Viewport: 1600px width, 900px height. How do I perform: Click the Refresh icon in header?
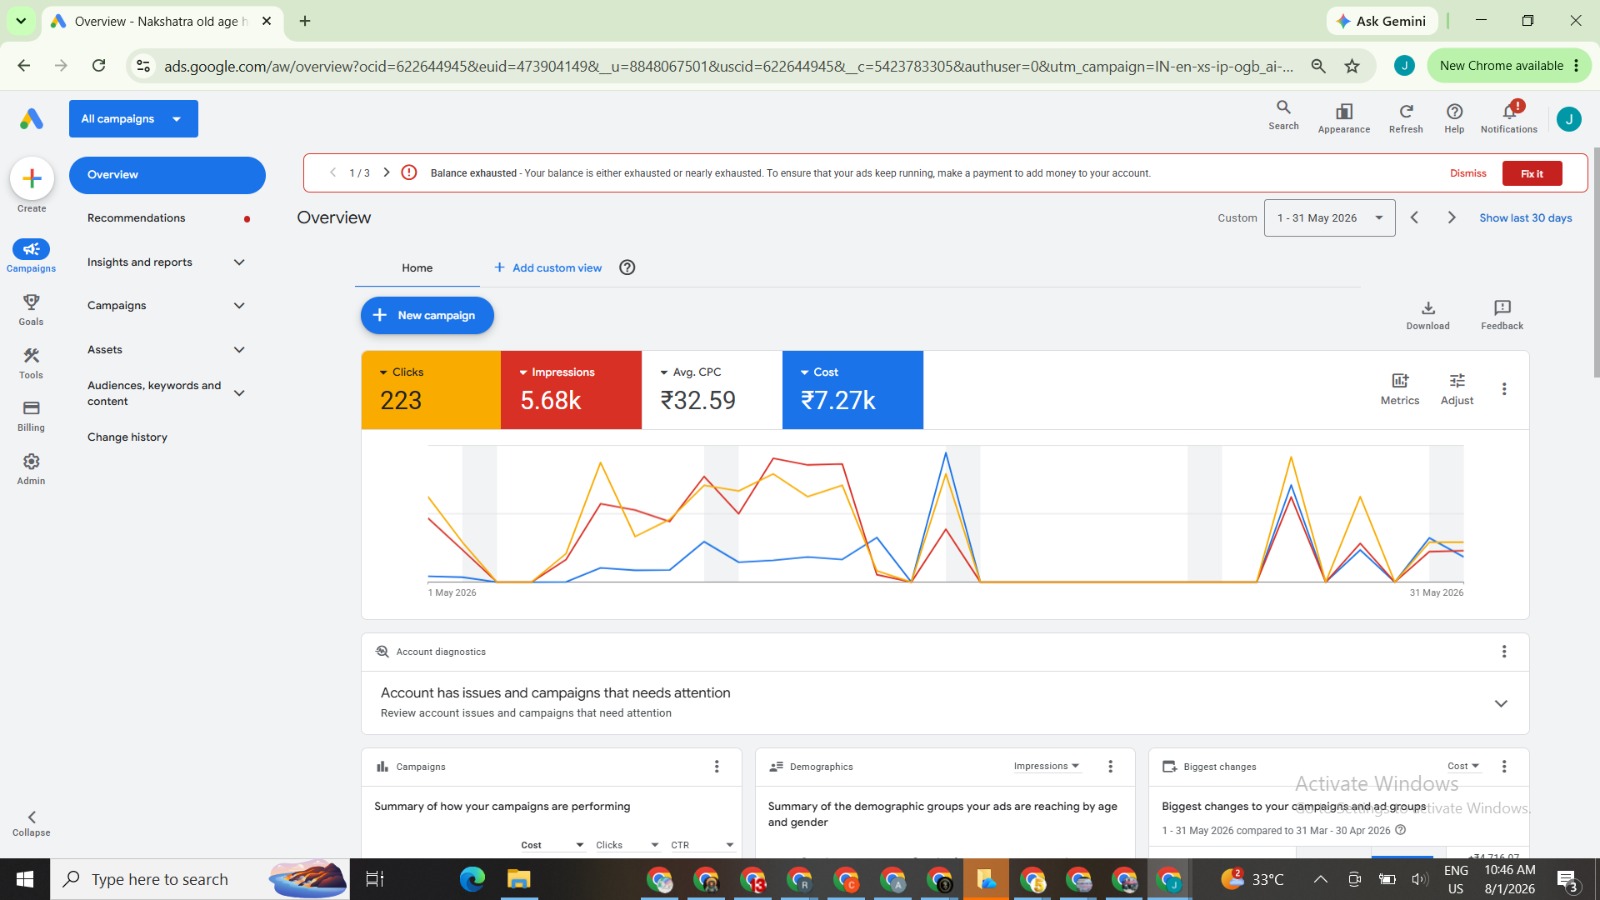pos(1406,111)
